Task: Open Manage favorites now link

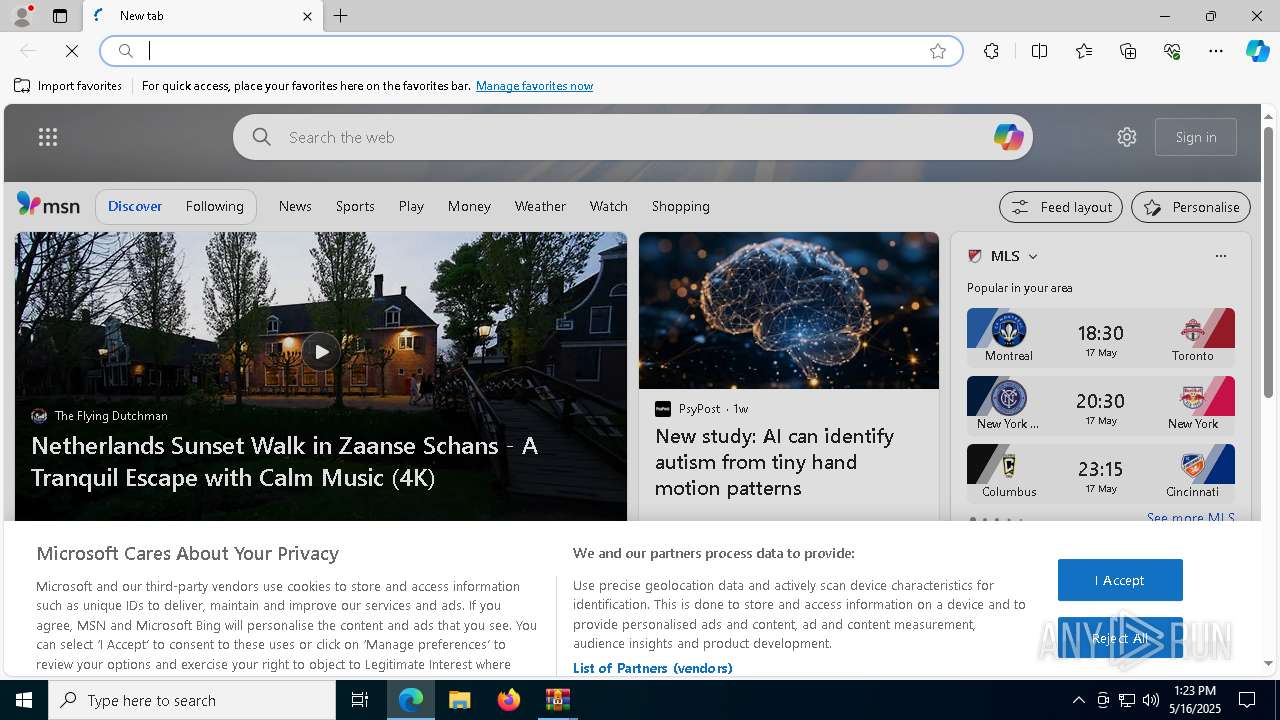Action: coord(534,86)
